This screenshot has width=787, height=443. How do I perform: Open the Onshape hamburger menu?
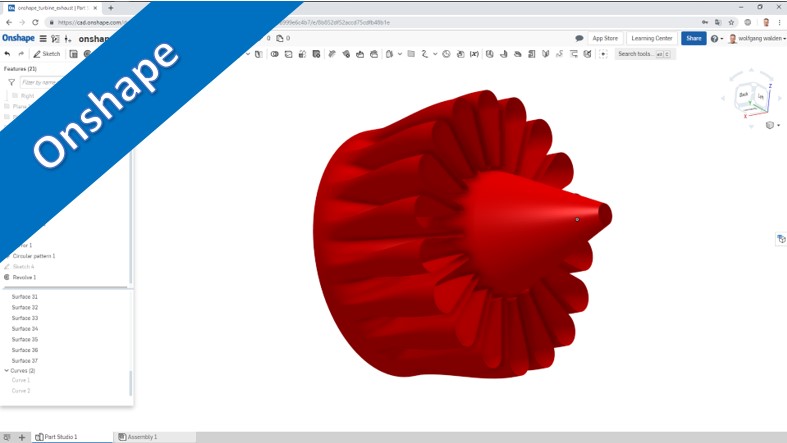point(43,39)
